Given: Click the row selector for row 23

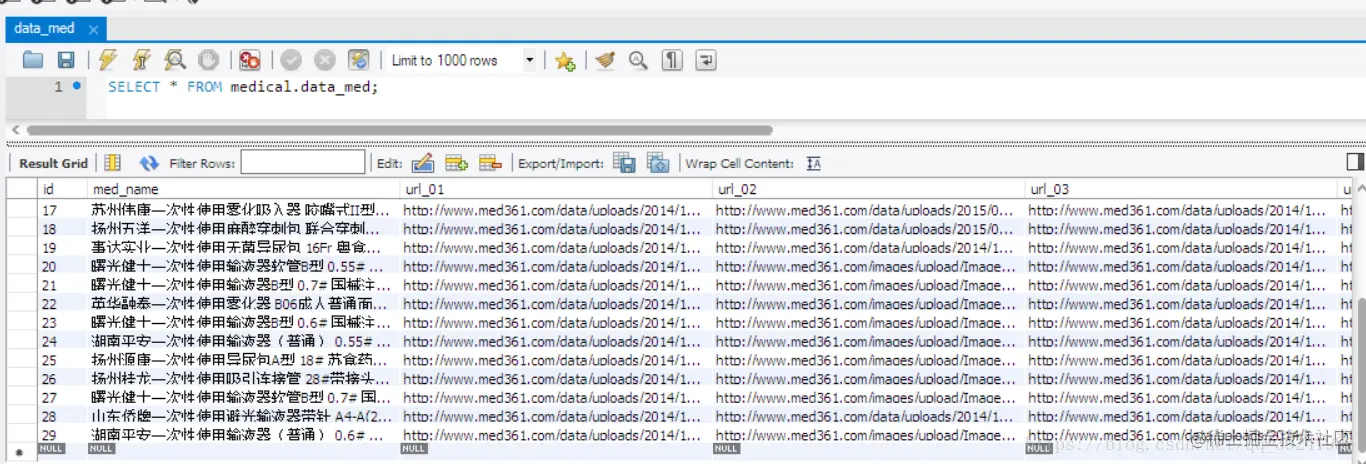Looking at the screenshot, I should (22, 323).
